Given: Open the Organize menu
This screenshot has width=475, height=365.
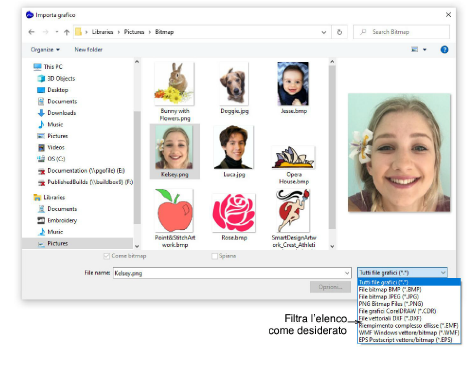Looking at the screenshot, I should 45,50.
